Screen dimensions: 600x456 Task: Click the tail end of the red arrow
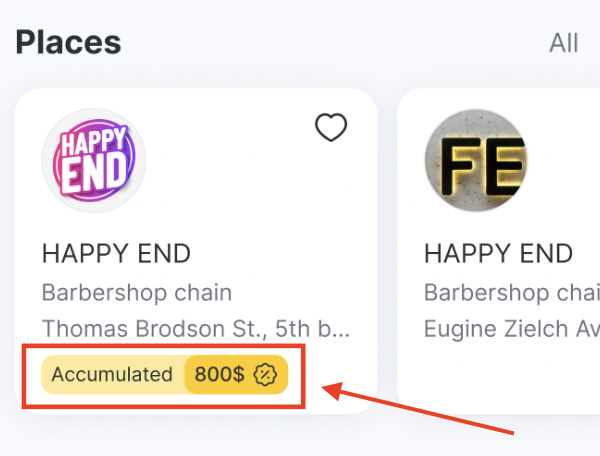tap(513, 431)
